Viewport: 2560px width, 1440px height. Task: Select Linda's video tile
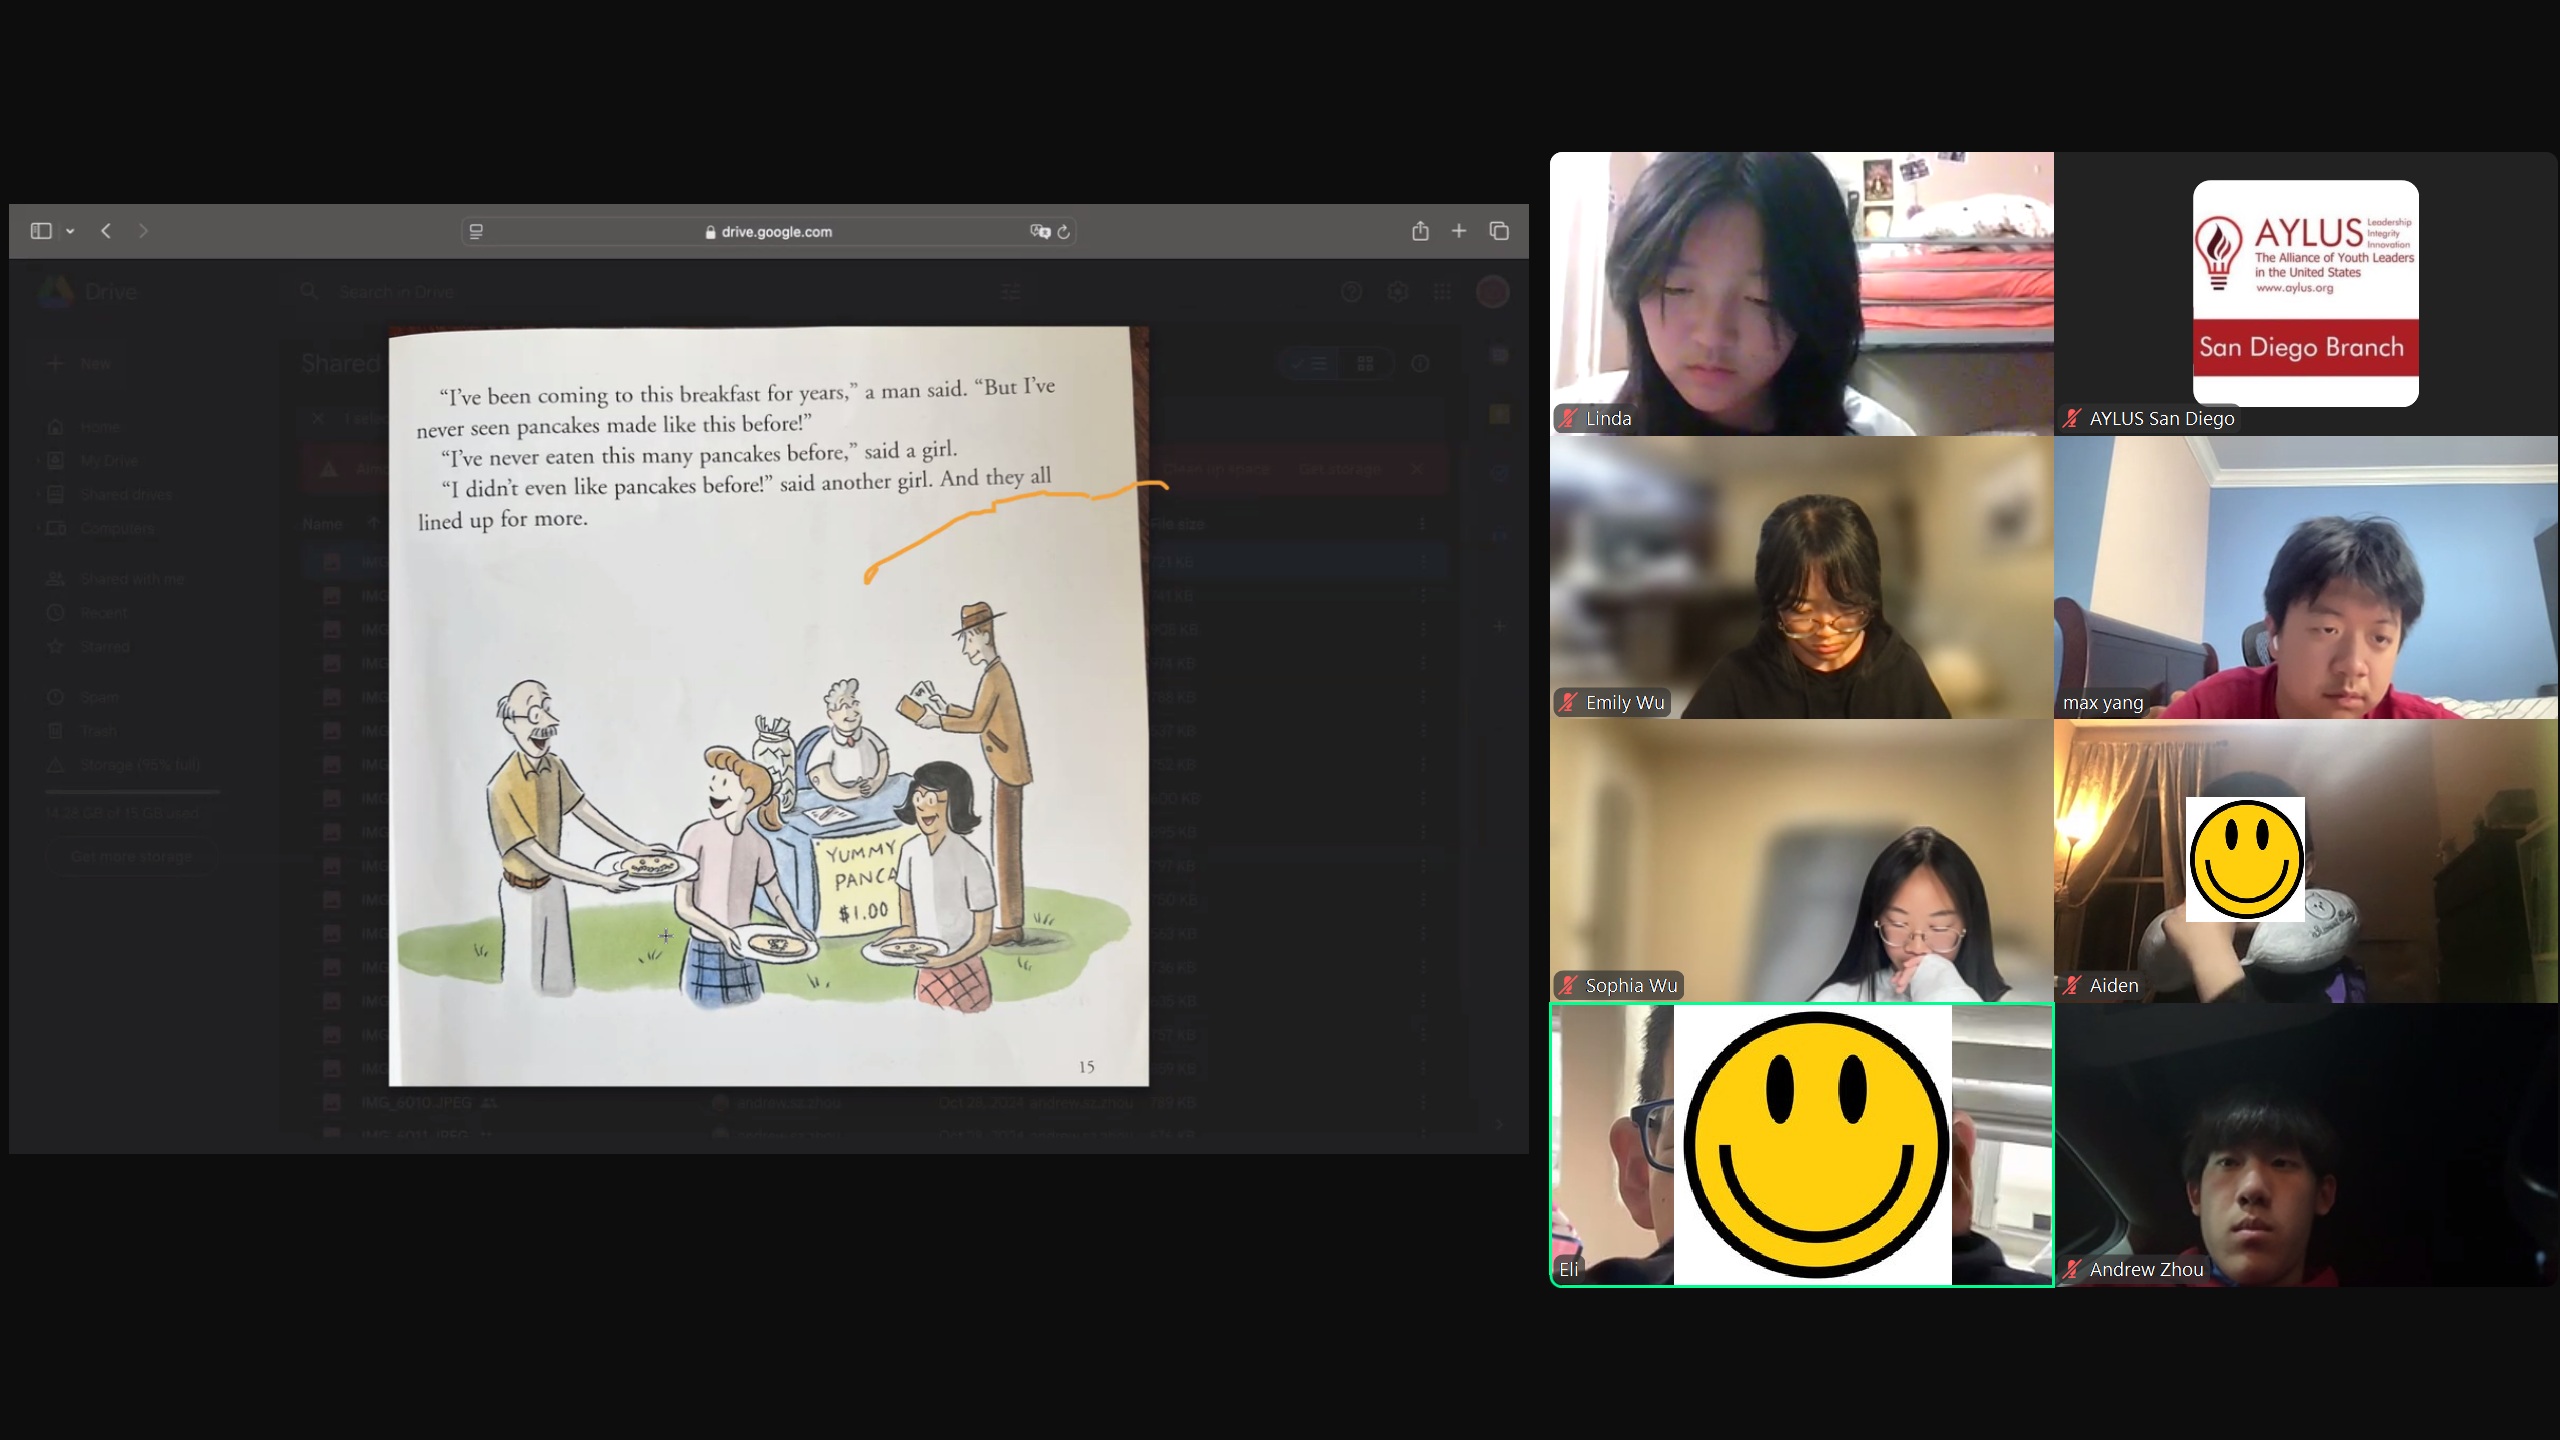coord(1802,294)
